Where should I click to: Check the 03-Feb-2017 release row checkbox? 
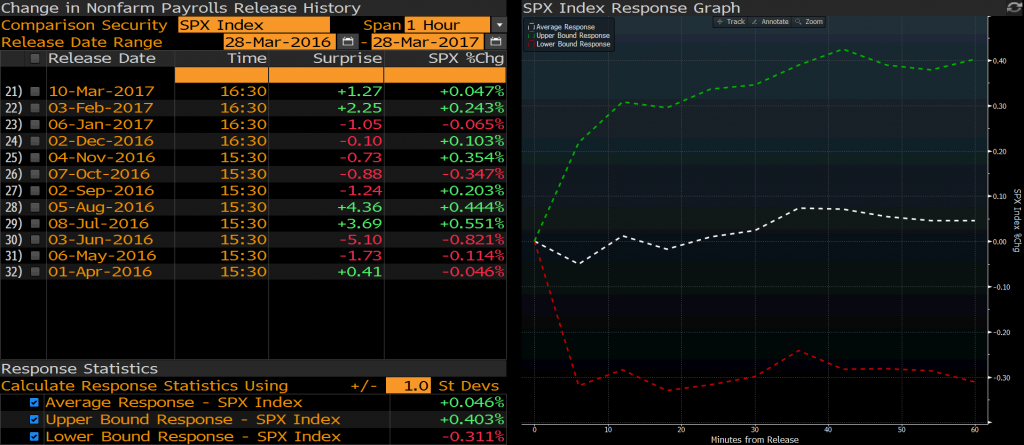[x=35, y=108]
